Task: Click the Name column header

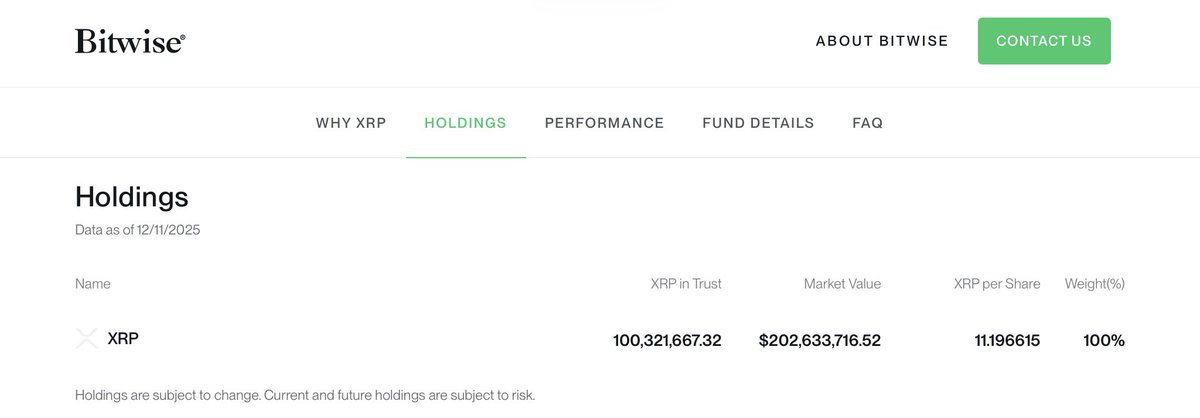Action: [x=93, y=284]
